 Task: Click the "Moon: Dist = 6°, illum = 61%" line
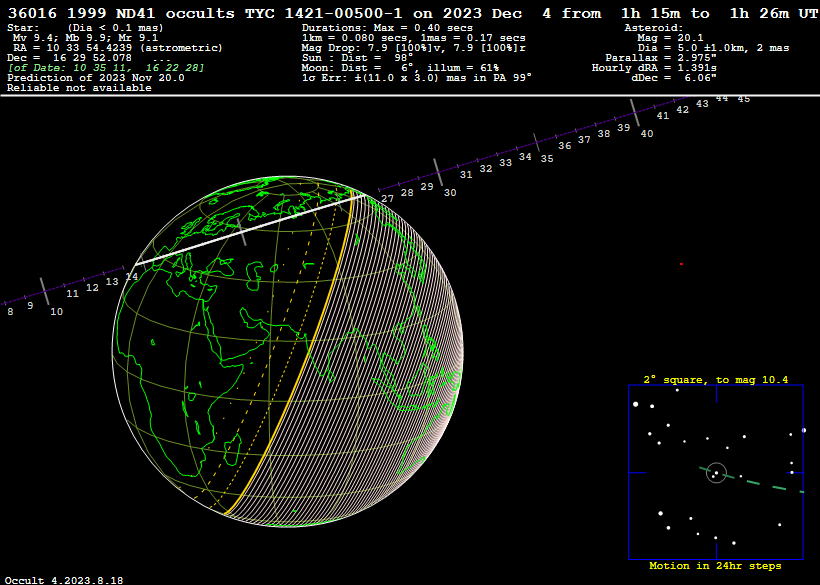tap(400, 68)
